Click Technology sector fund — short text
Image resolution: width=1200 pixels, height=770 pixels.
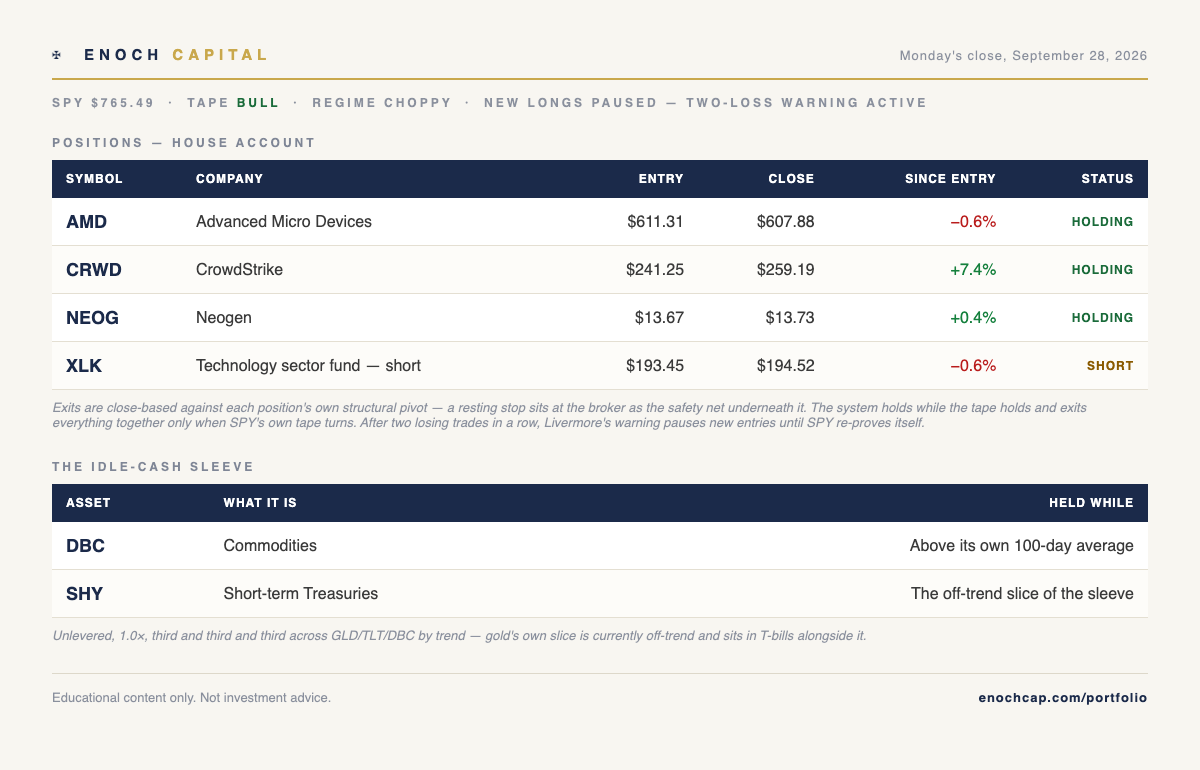(x=308, y=366)
